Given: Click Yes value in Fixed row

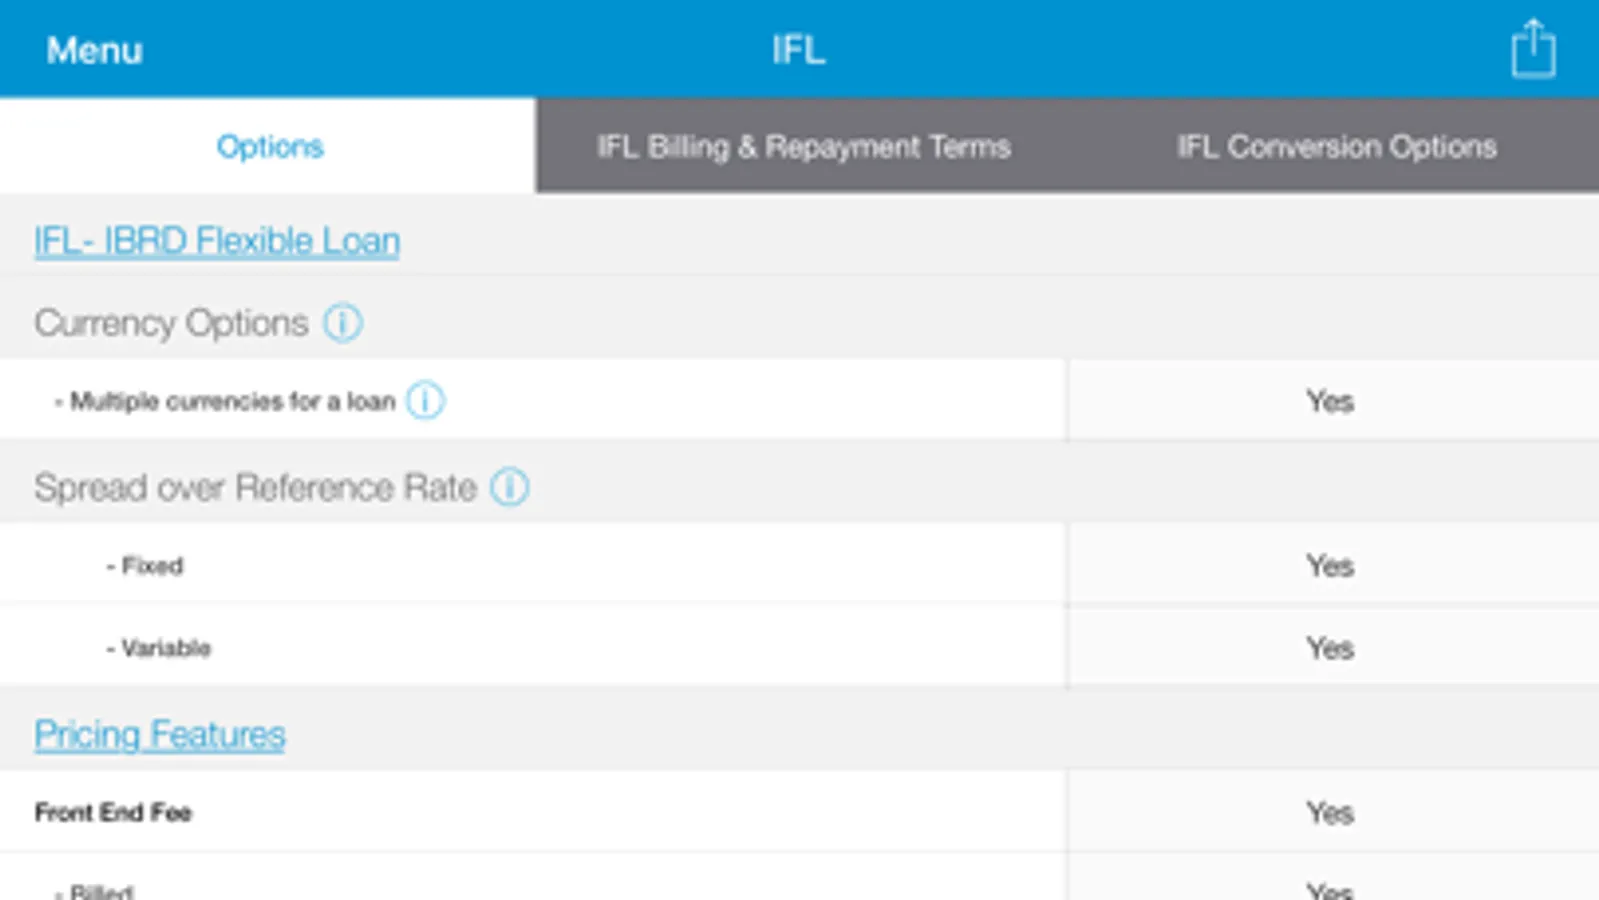Looking at the screenshot, I should pos(1330,565).
